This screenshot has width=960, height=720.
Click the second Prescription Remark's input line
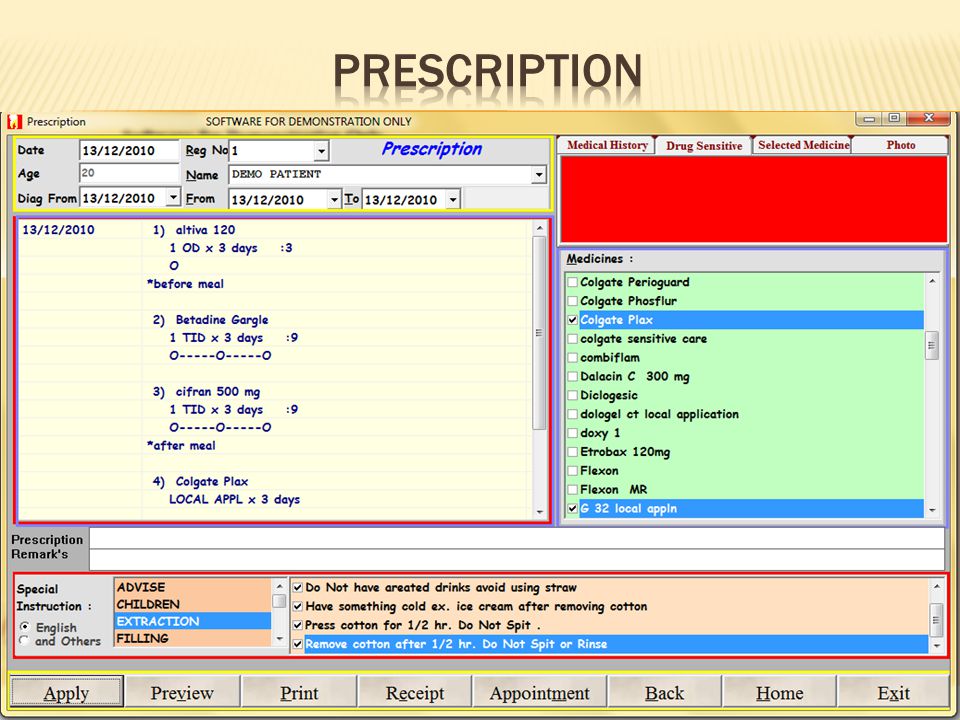pos(517,559)
